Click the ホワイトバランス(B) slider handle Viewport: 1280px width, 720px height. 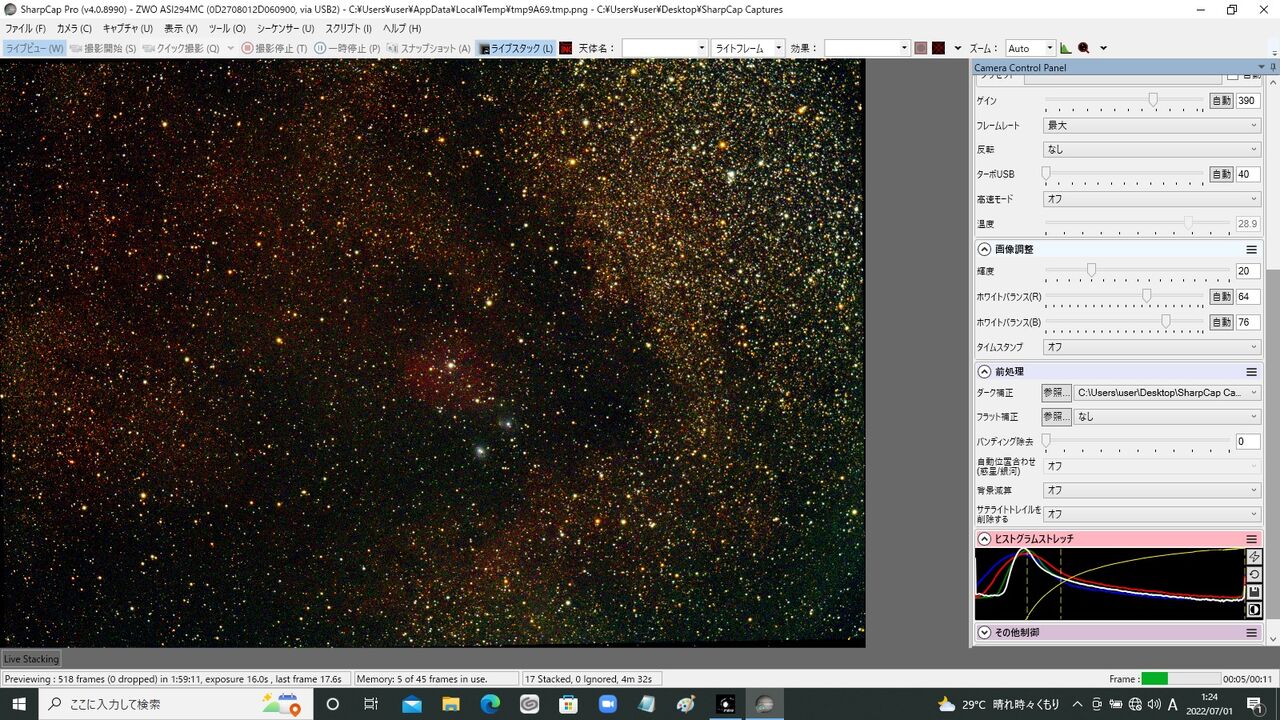pos(1166,321)
